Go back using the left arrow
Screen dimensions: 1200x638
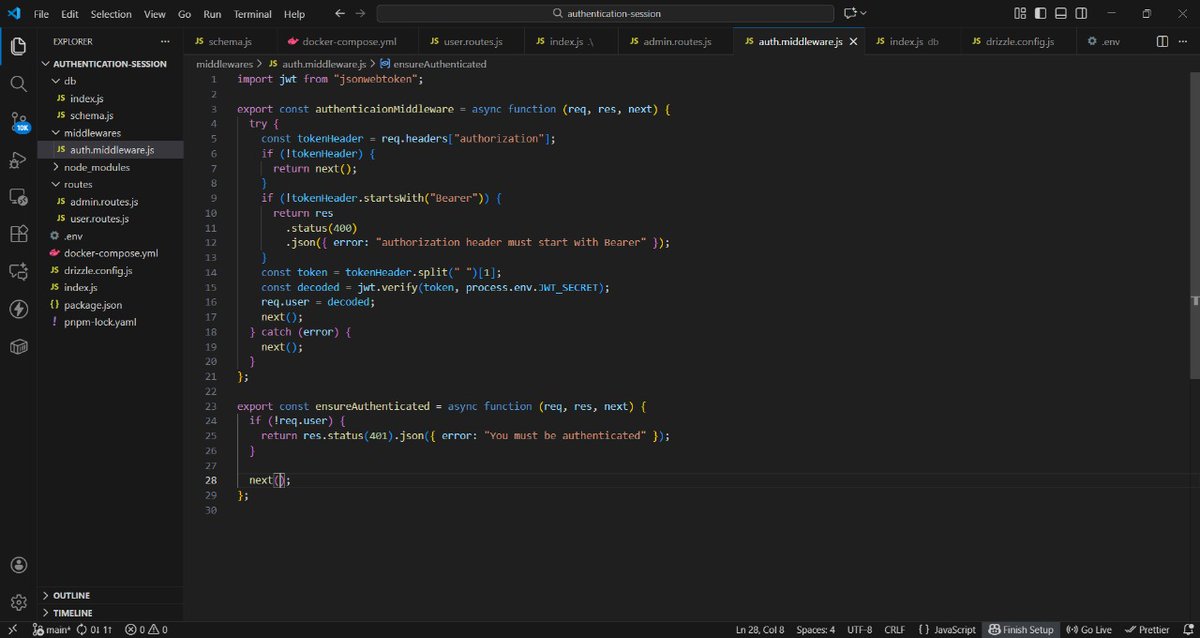(340, 14)
